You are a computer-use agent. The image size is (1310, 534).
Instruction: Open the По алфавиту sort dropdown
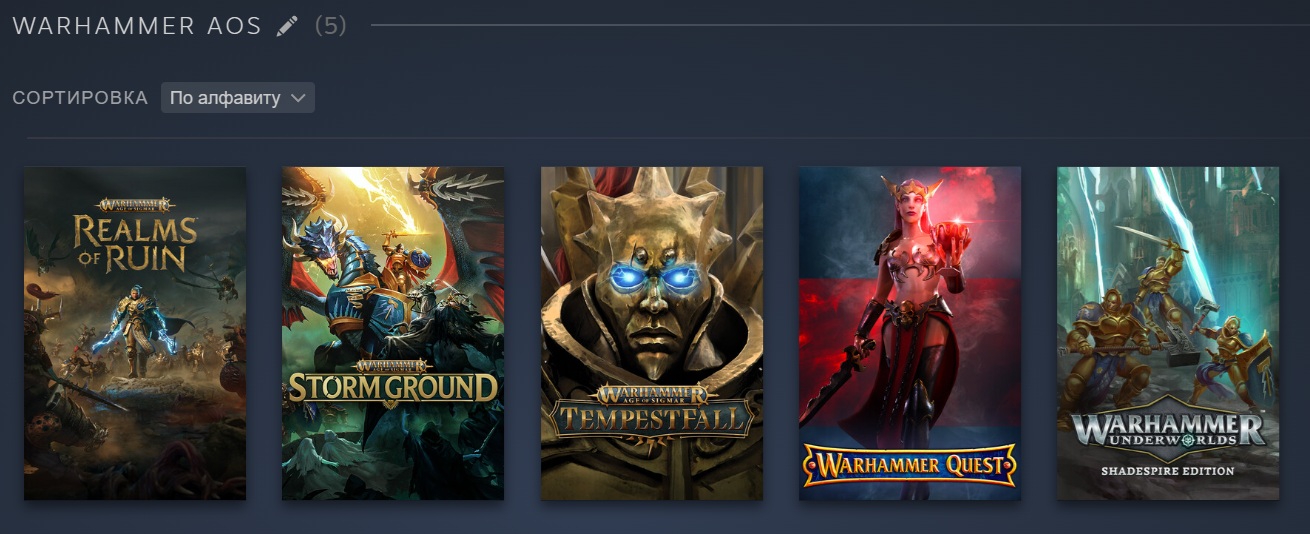pos(238,98)
